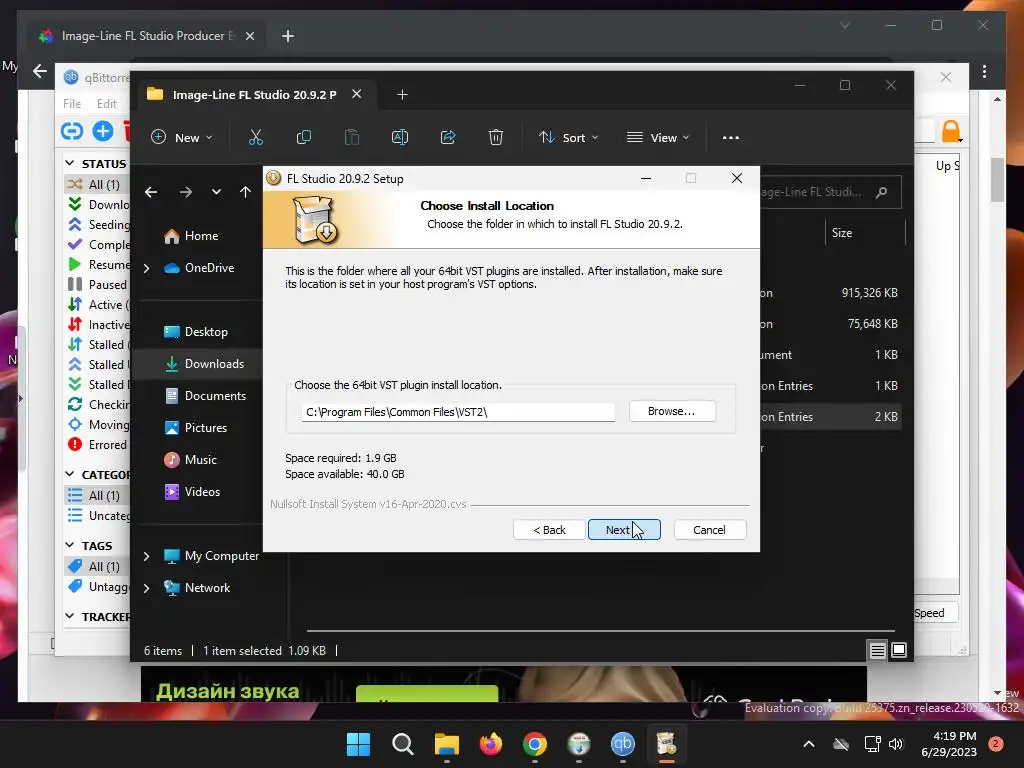Select Seeding filter in qBittorrent
The width and height of the screenshot is (1024, 768).
coord(98,225)
